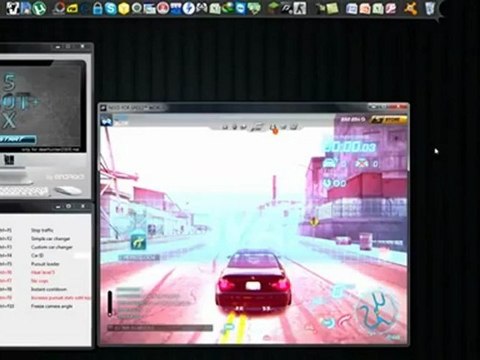Click the yellow car dock icon
The image size is (480, 360).
point(72,8)
